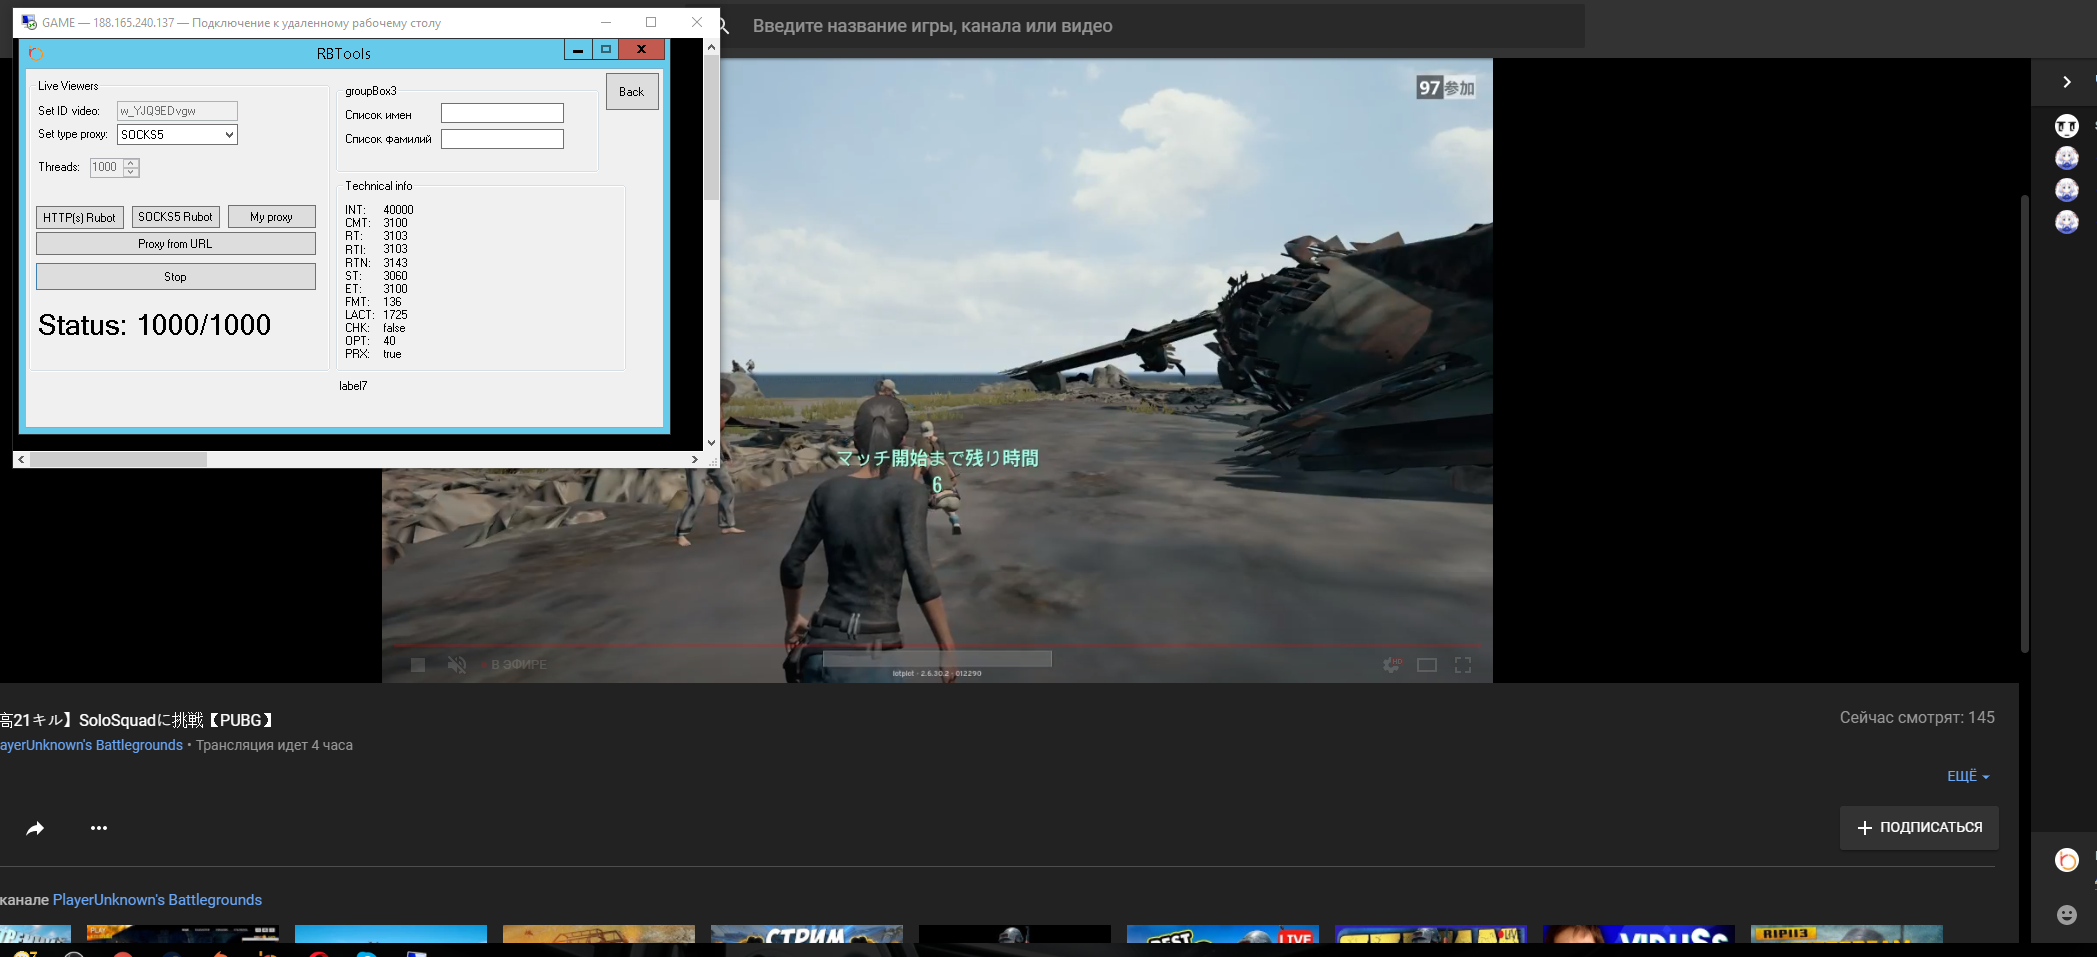Click the Back button in RBTools

631,92
